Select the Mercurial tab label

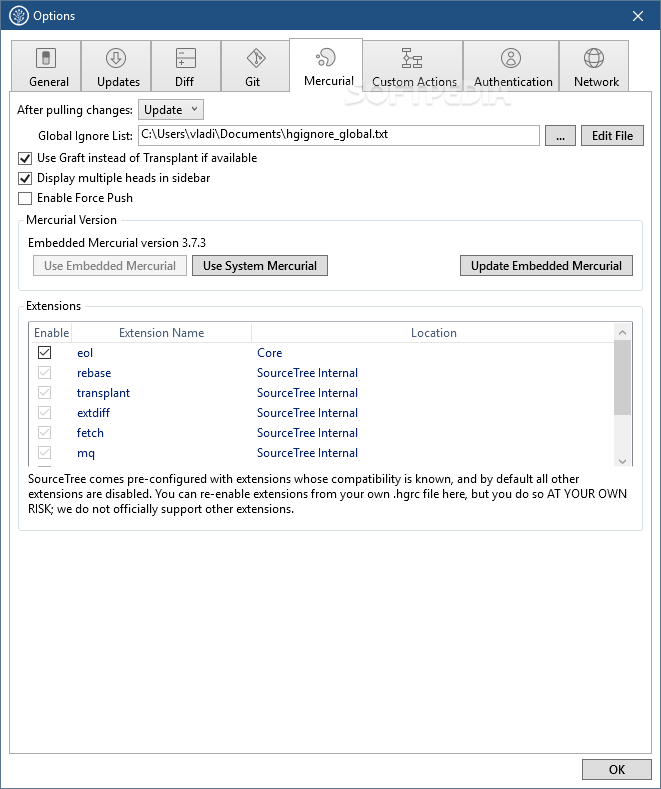[x=329, y=81]
